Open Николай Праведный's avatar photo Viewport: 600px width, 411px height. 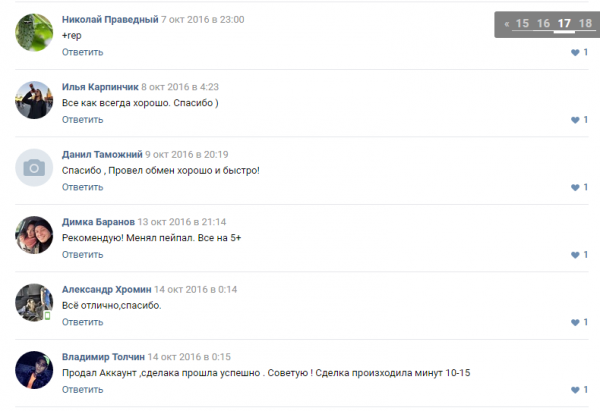pos(34,33)
